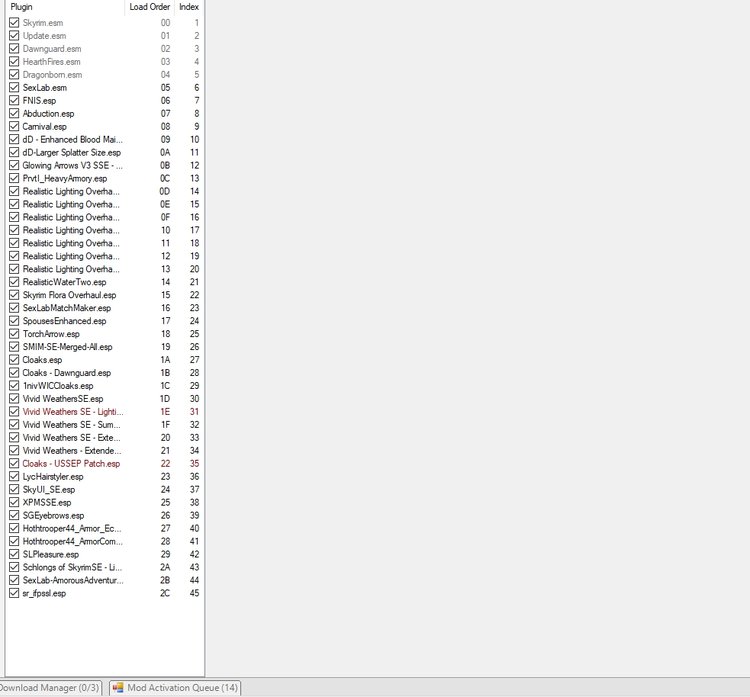
Task: Select red Cloaks - USSEP Patch.esp plugin
Action: point(71,464)
